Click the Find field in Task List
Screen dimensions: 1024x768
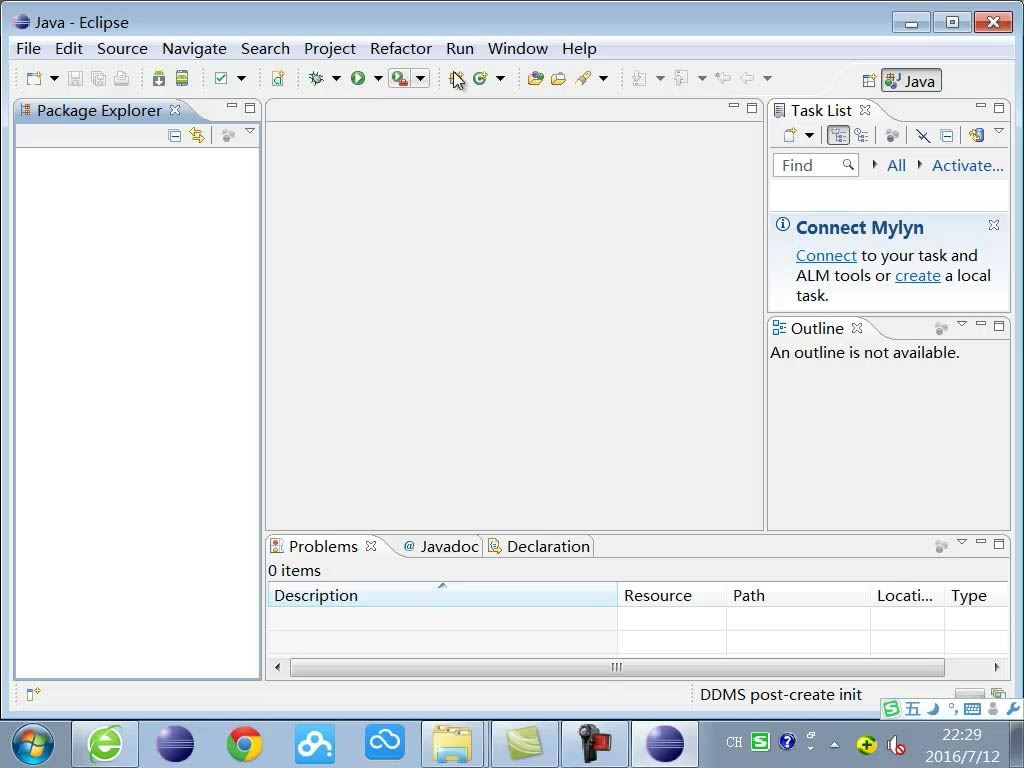(x=808, y=165)
